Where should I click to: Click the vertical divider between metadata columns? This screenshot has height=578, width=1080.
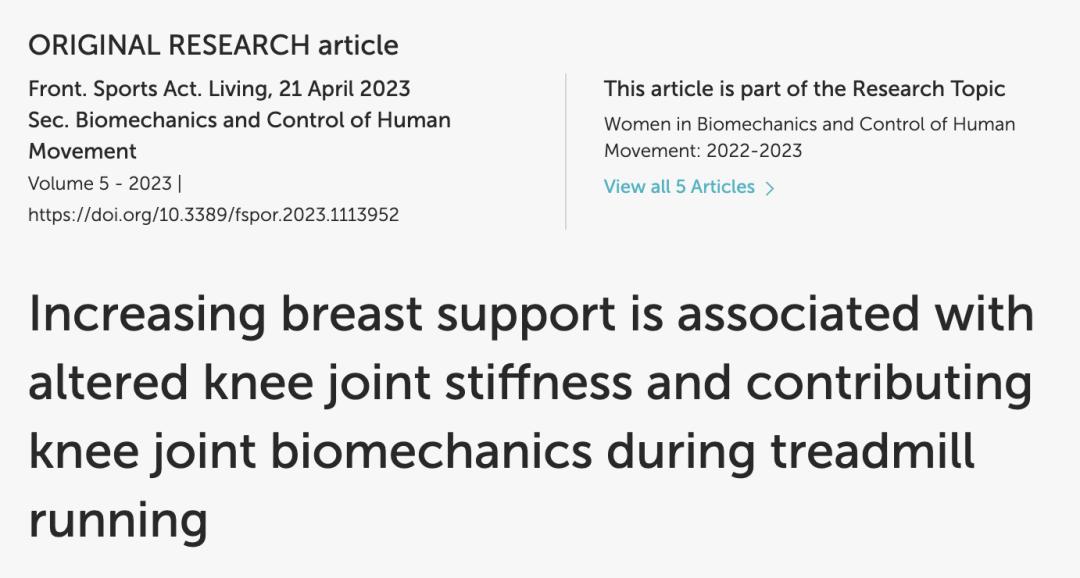[566, 150]
